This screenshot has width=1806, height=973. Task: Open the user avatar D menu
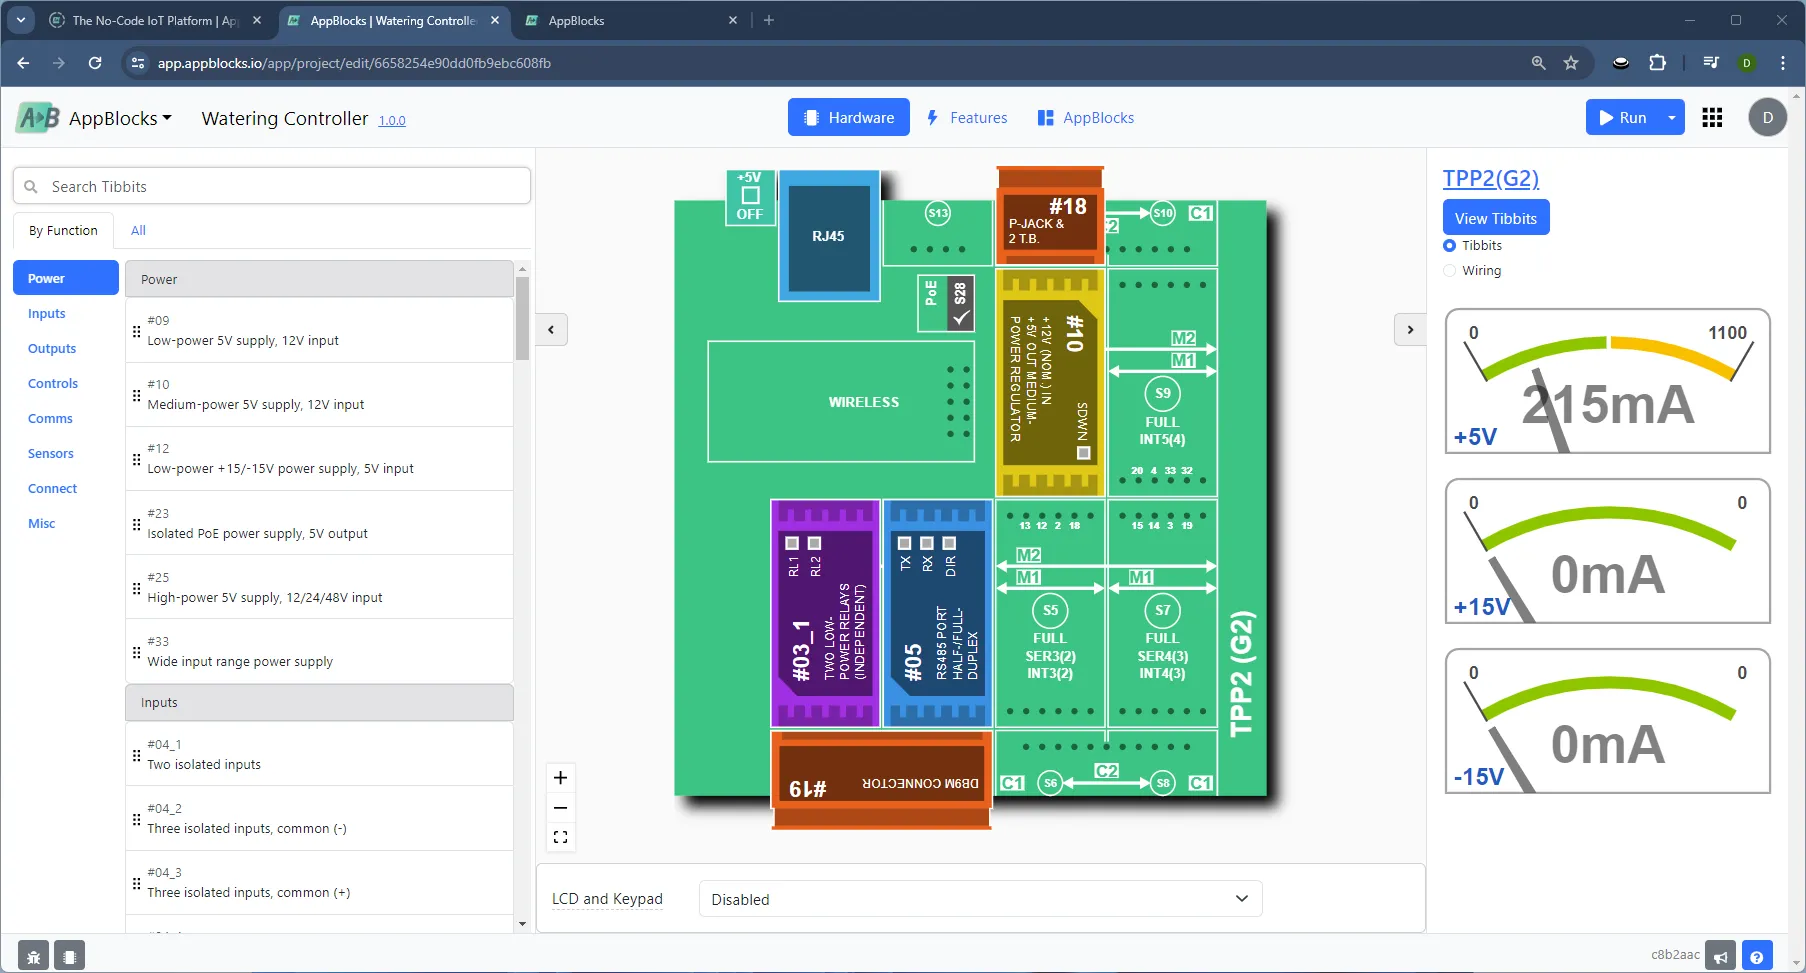coord(1767,118)
